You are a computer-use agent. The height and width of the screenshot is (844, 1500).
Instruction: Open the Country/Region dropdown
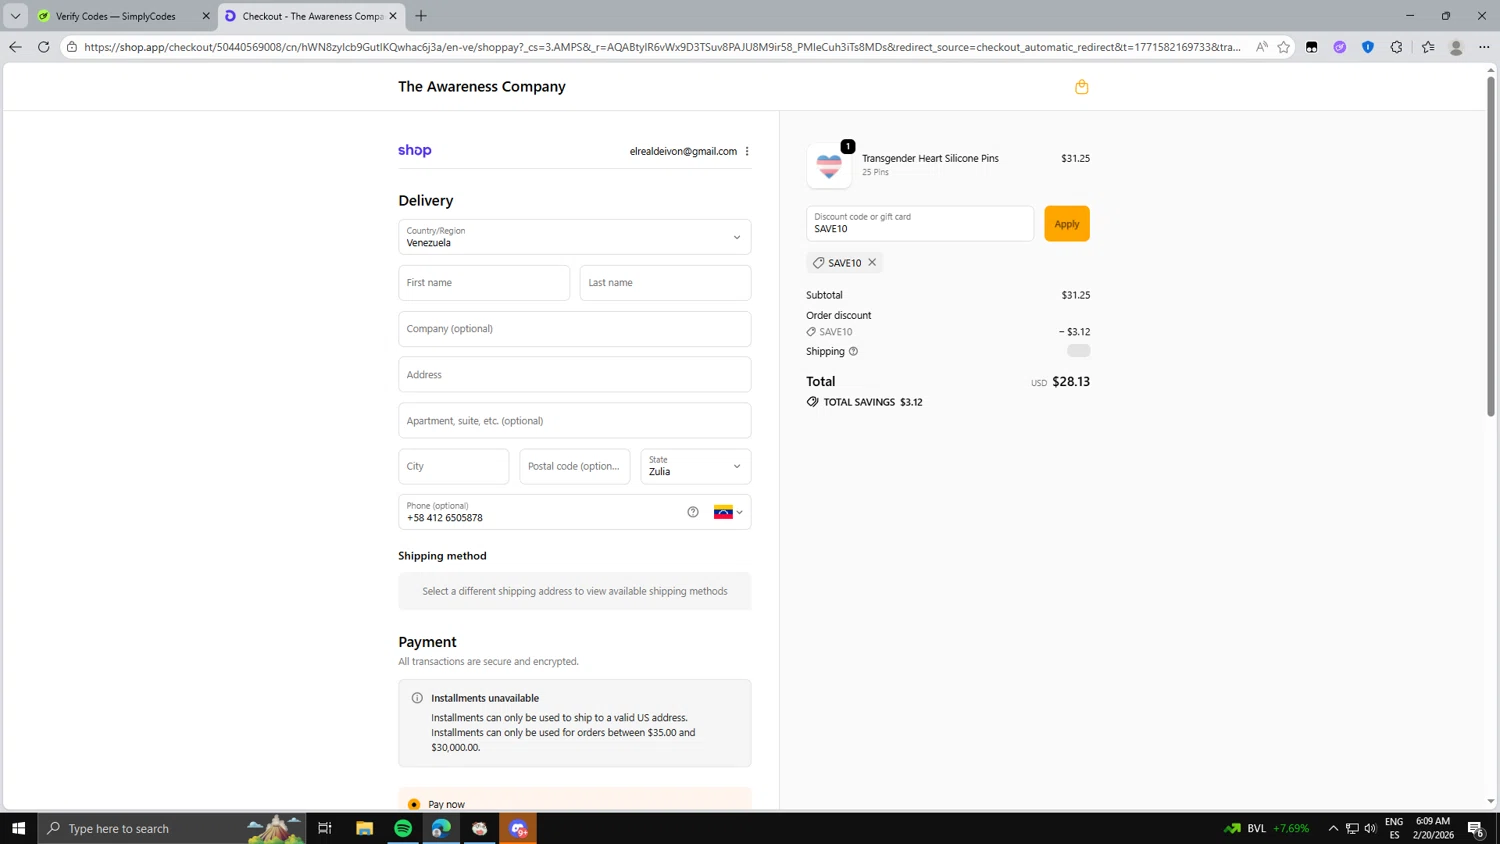[x=574, y=237]
